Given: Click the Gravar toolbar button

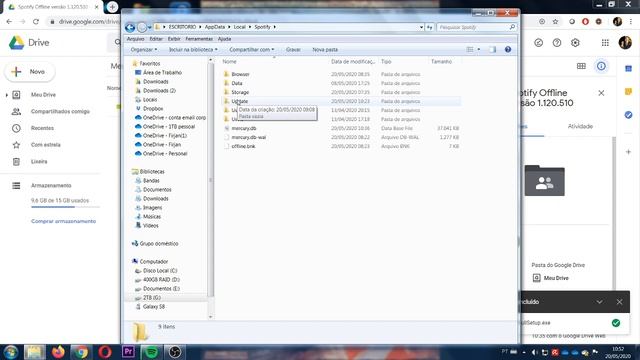Looking at the screenshot, I should coord(293,49).
